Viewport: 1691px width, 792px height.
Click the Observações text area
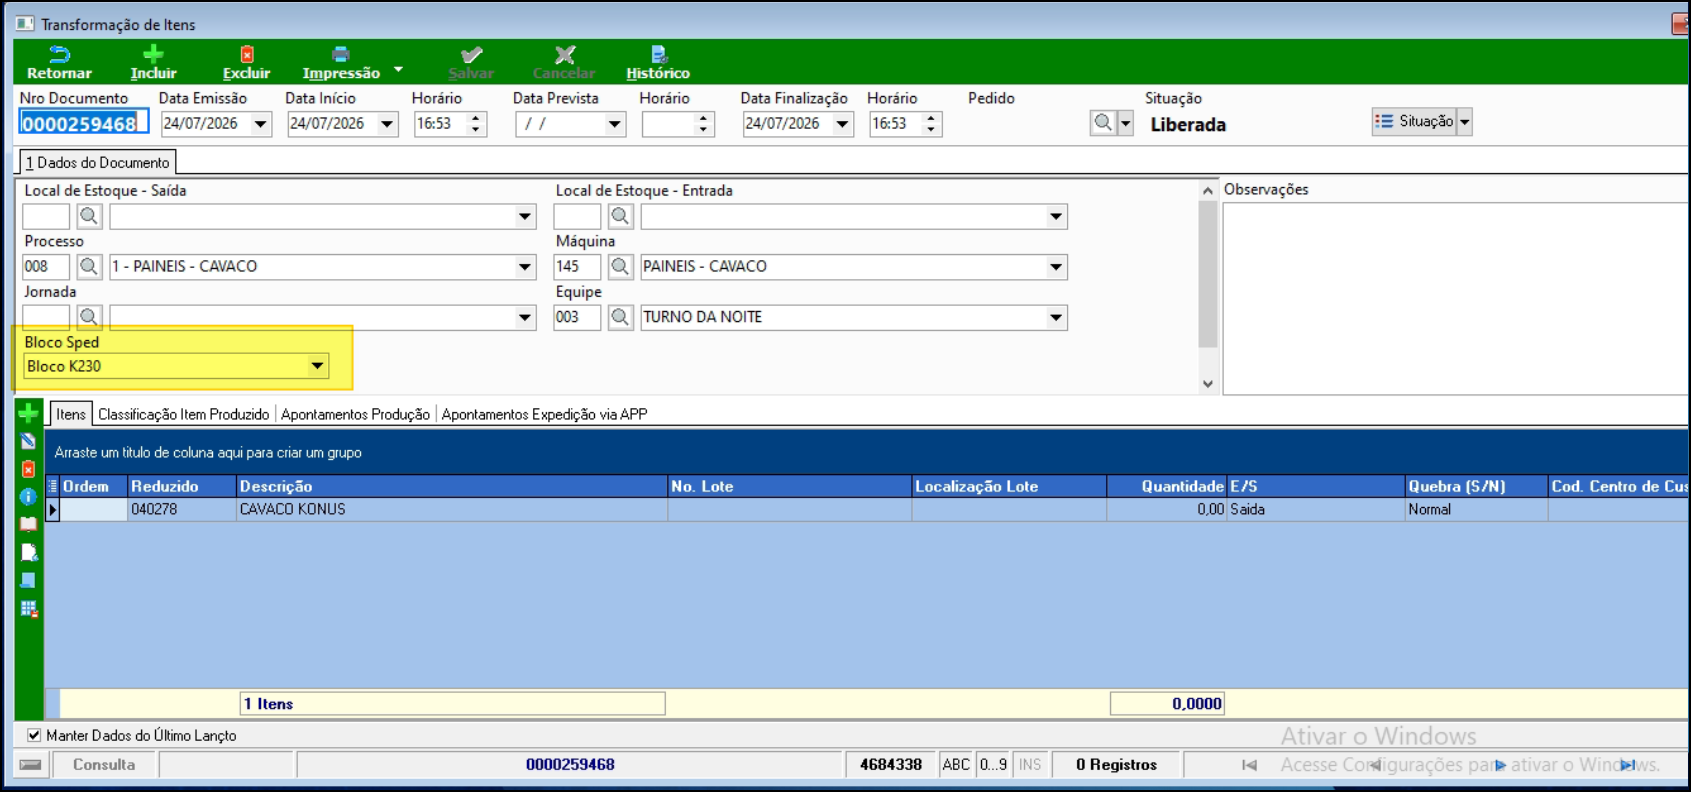click(x=1456, y=298)
